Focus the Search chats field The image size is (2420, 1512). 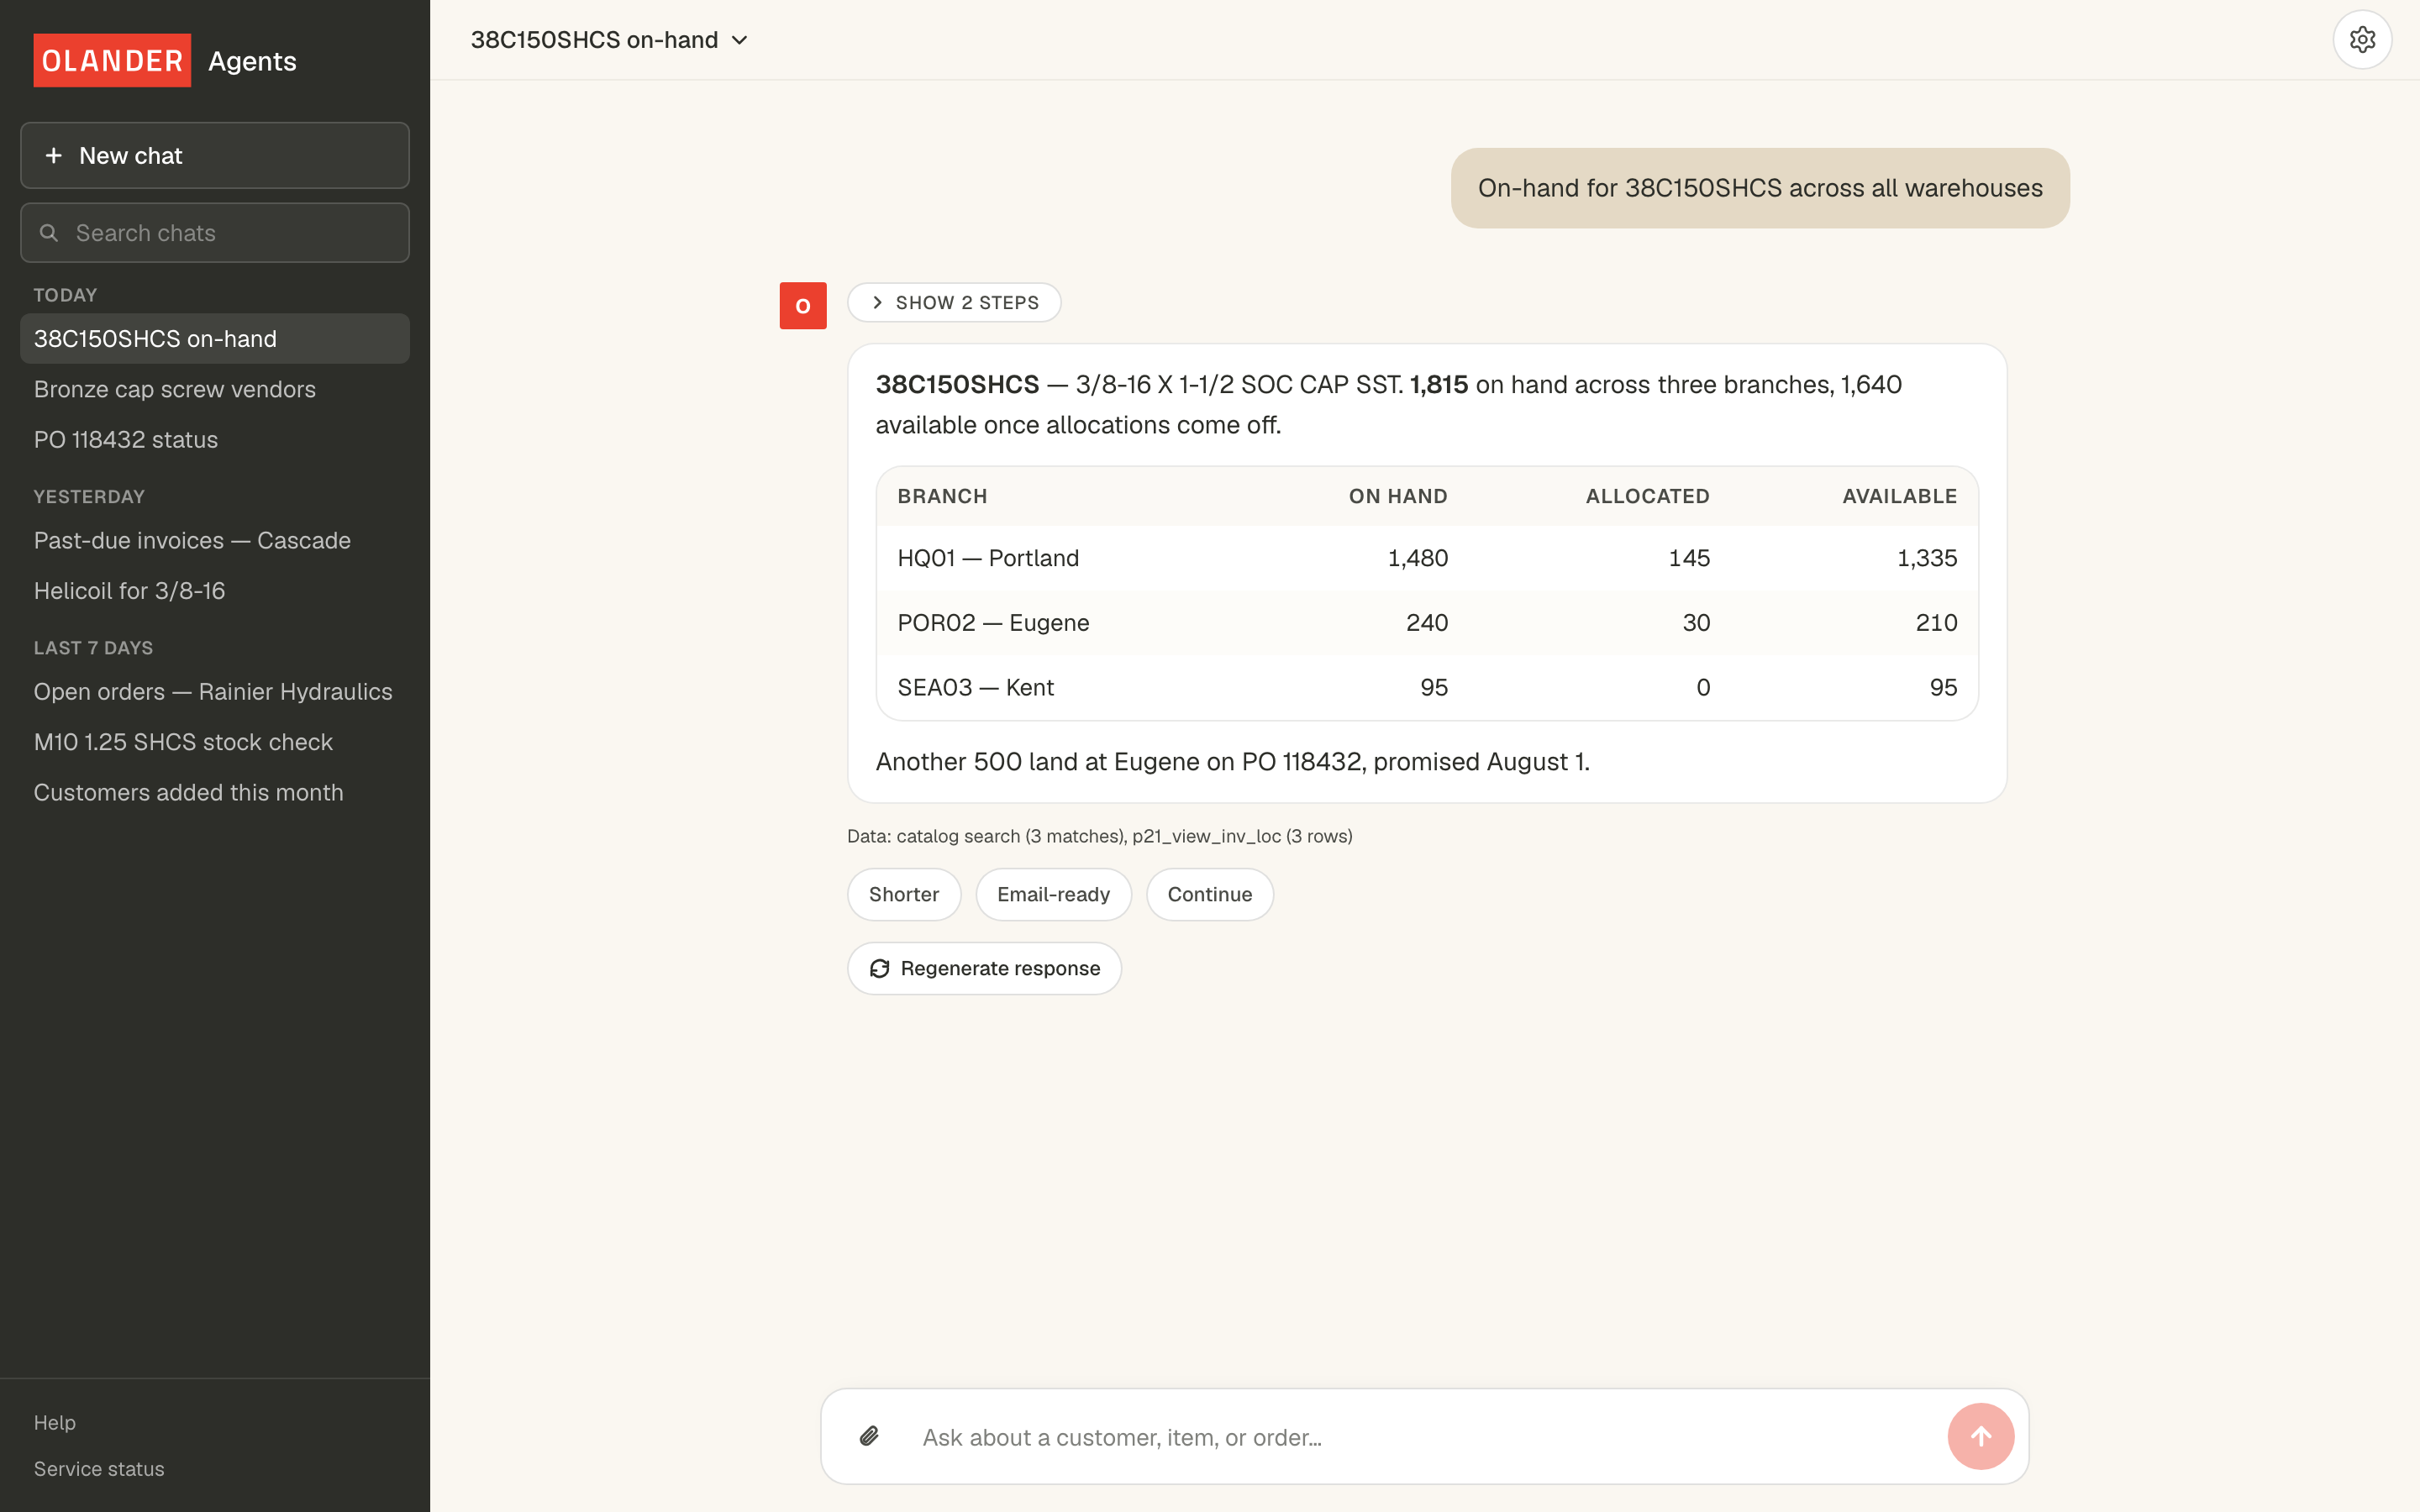point(215,233)
